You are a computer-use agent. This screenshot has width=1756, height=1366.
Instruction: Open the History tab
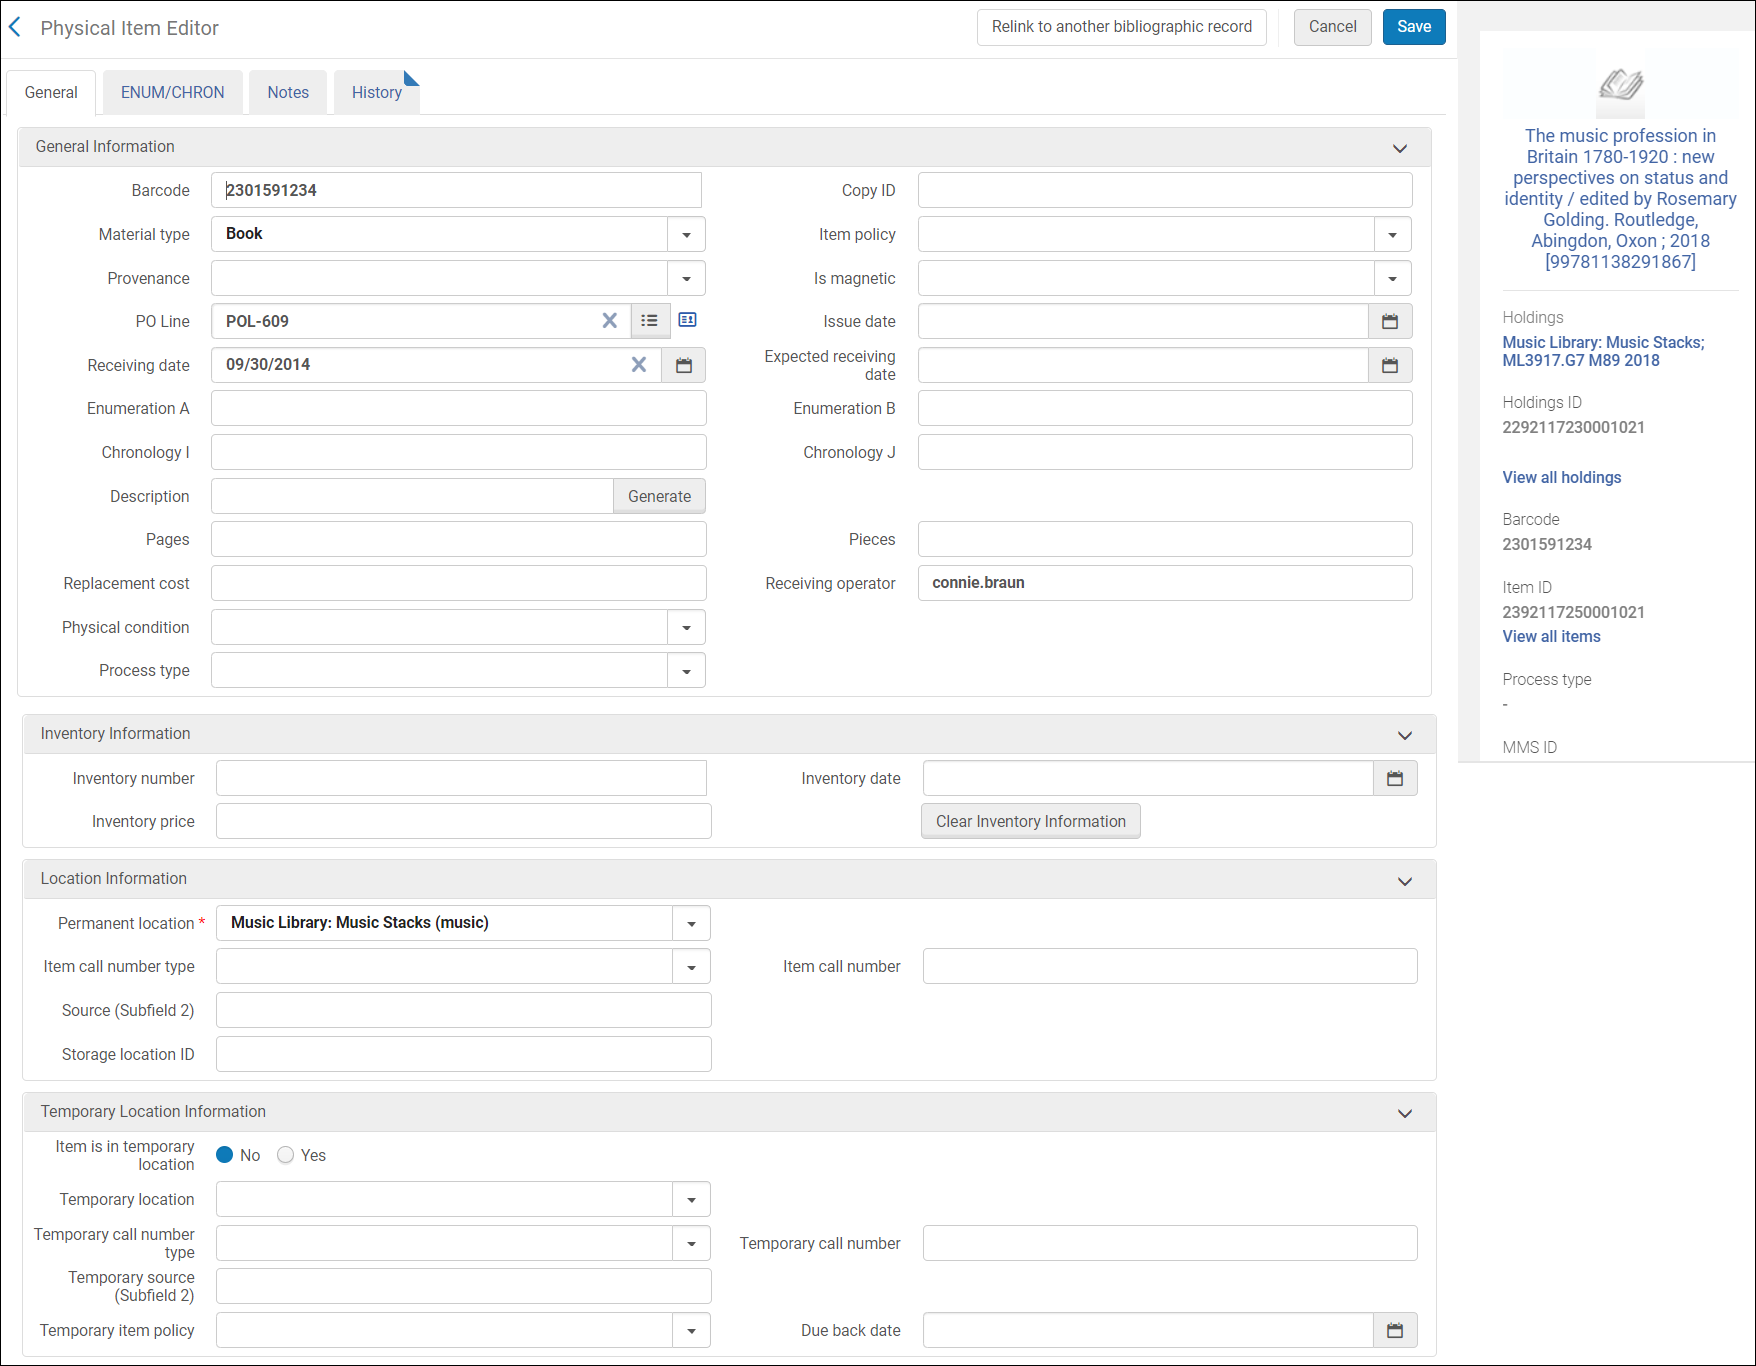(x=377, y=92)
